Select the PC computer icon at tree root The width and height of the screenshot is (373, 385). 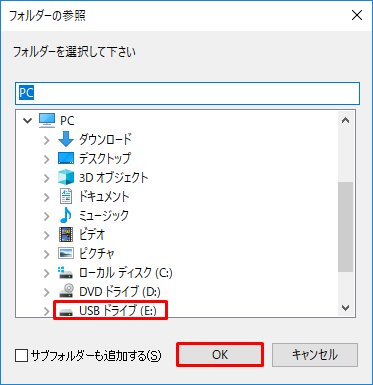[47, 120]
